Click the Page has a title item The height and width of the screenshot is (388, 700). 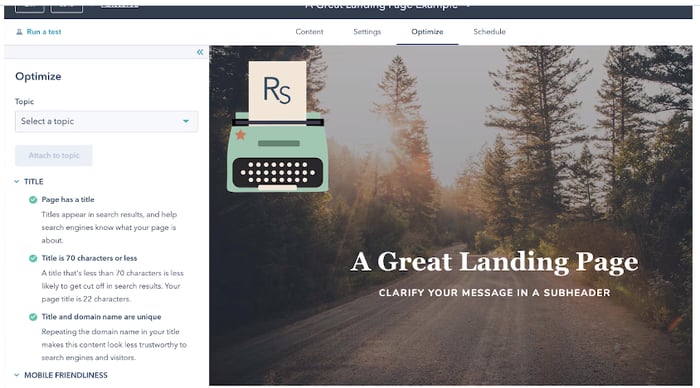[68, 200]
